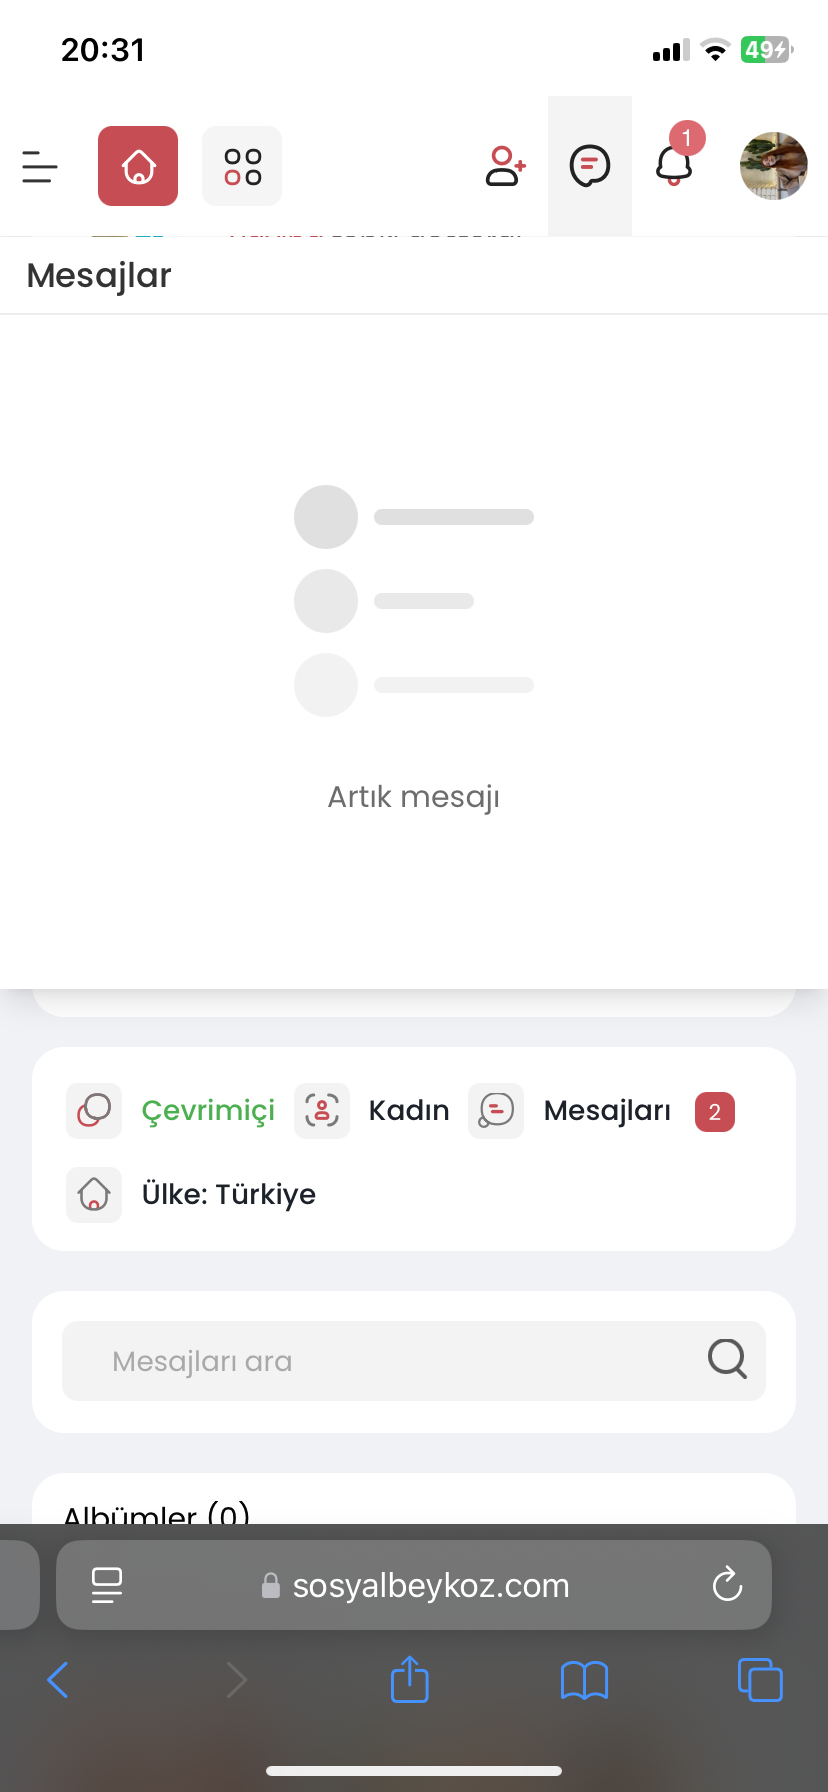Open notifications bell with badge
The height and width of the screenshot is (1792, 828).
coord(675,164)
